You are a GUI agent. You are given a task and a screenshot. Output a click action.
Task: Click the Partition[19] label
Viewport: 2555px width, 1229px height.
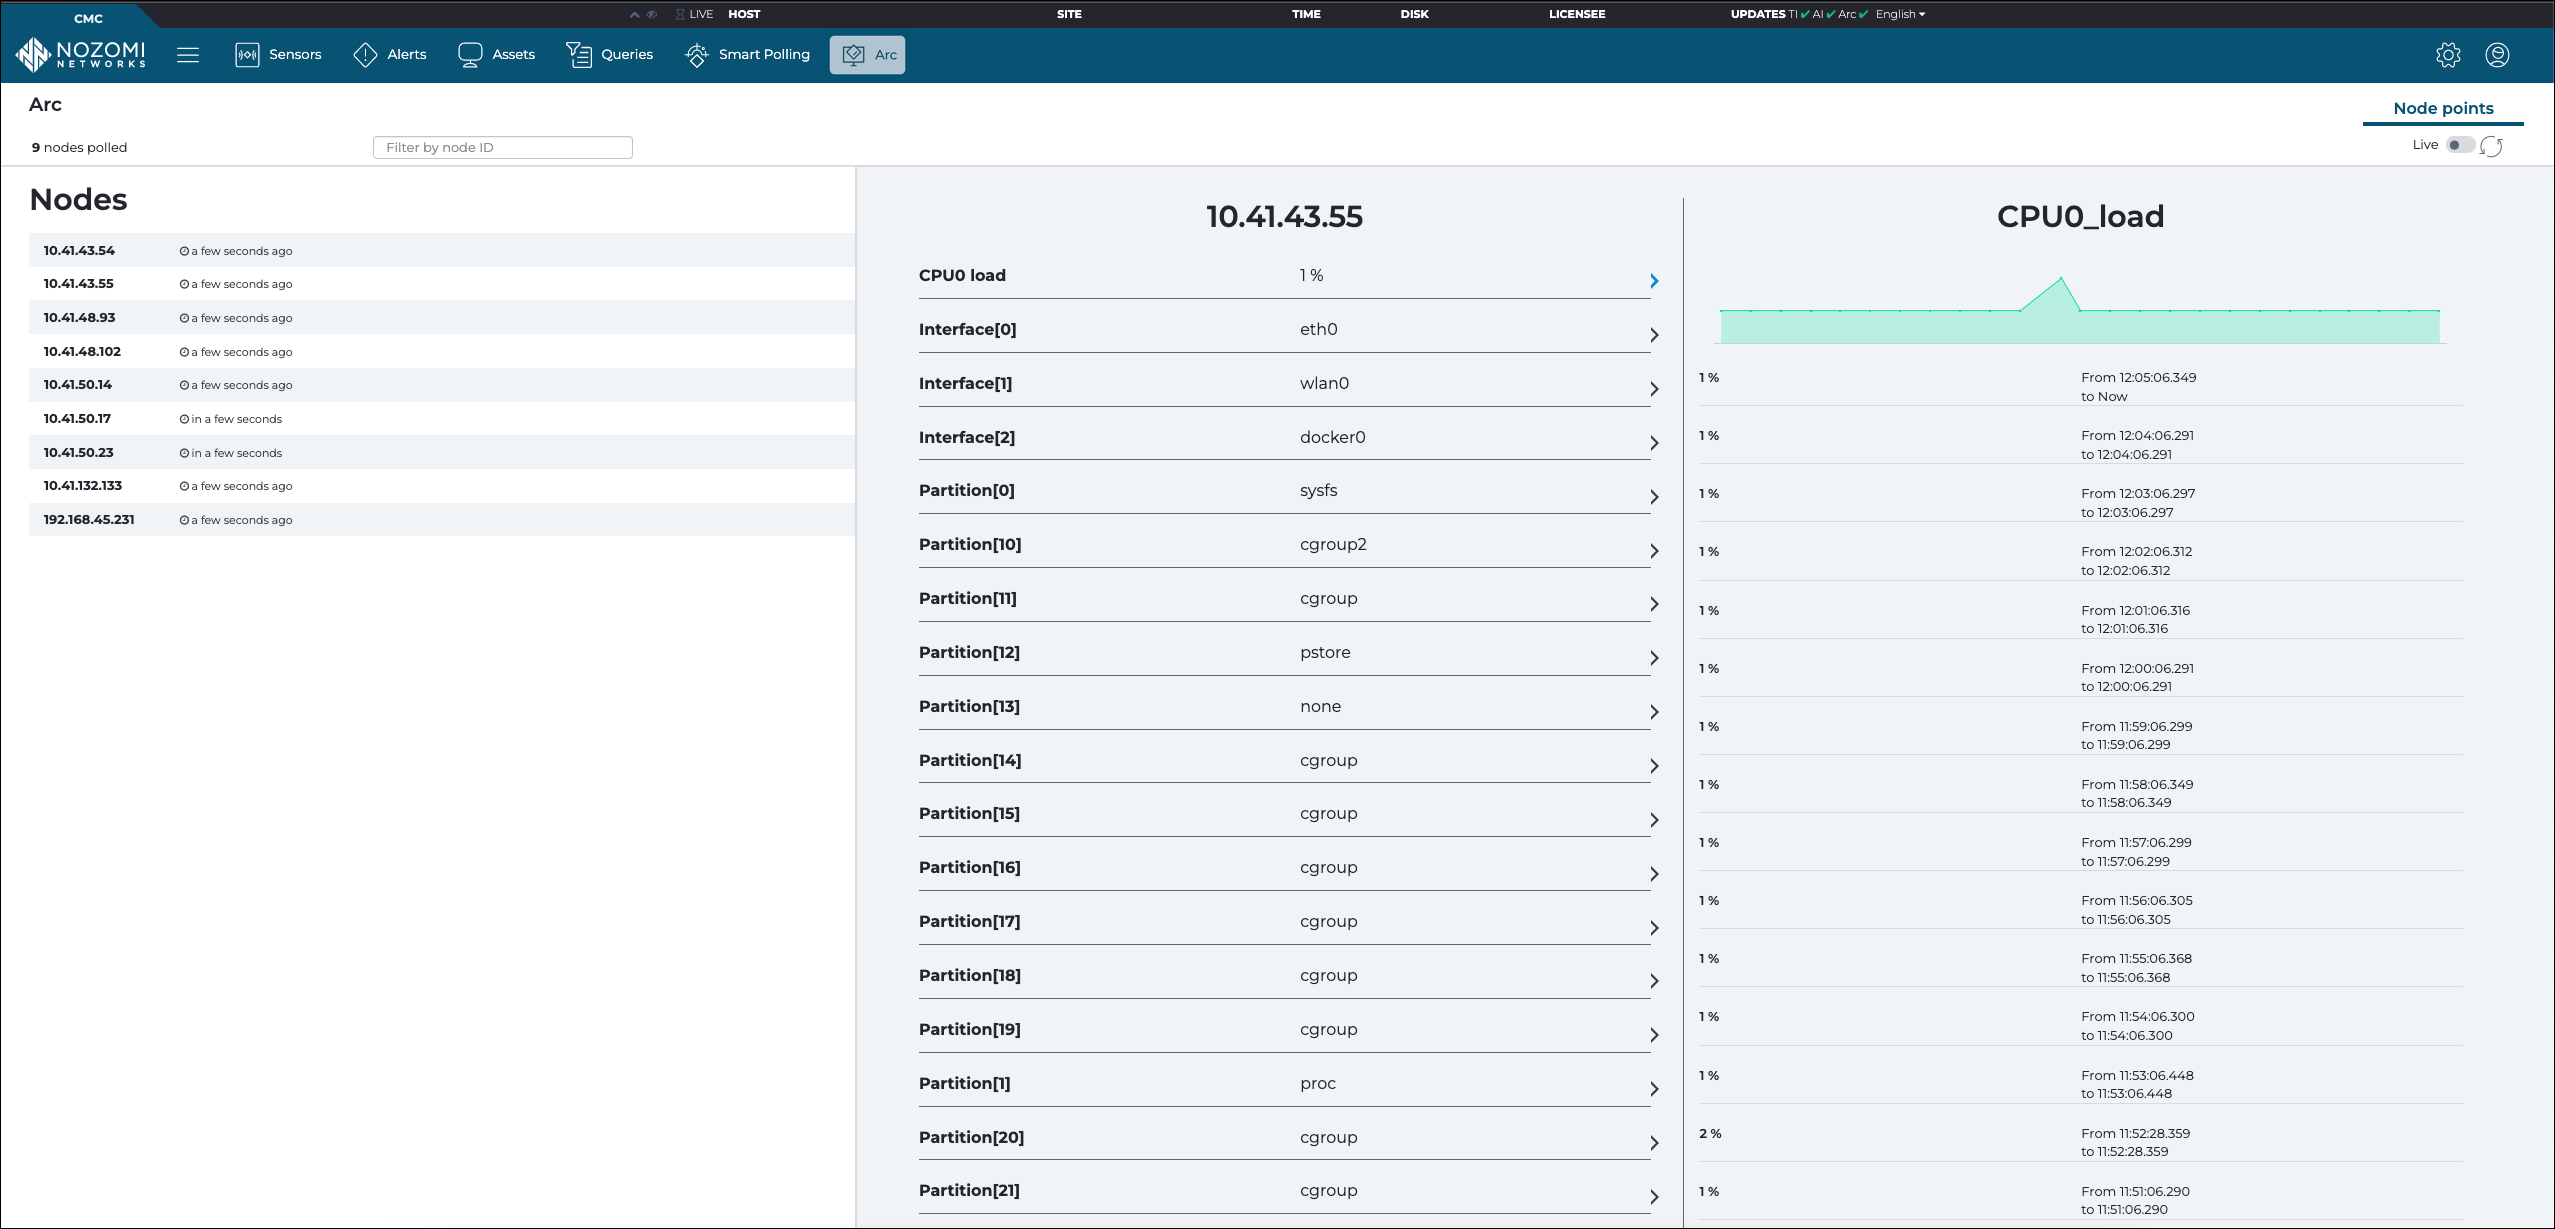pyautogui.click(x=969, y=1029)
